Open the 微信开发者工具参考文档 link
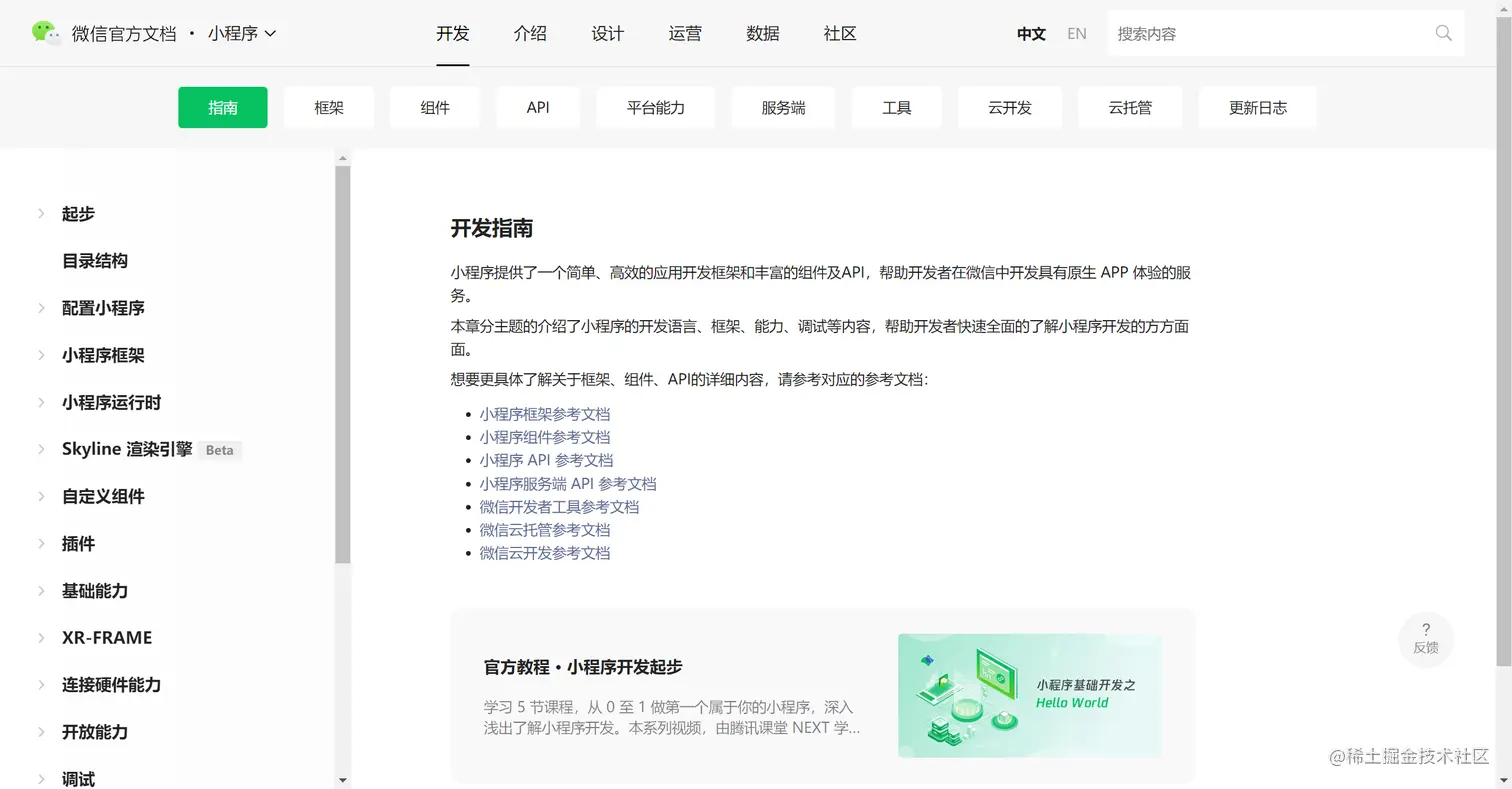Image resolution: width=1512 pixels, height=789 pixels. point(559,506)
